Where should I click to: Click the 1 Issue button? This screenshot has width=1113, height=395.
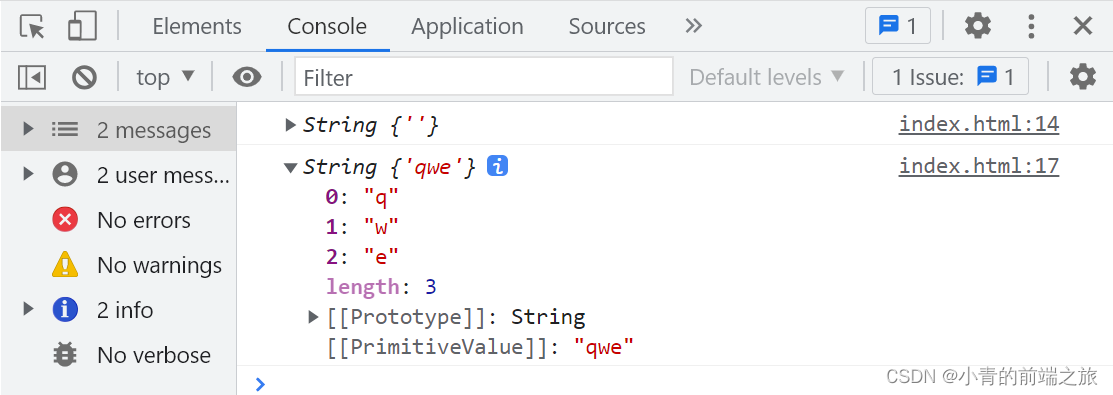[950, 77]
